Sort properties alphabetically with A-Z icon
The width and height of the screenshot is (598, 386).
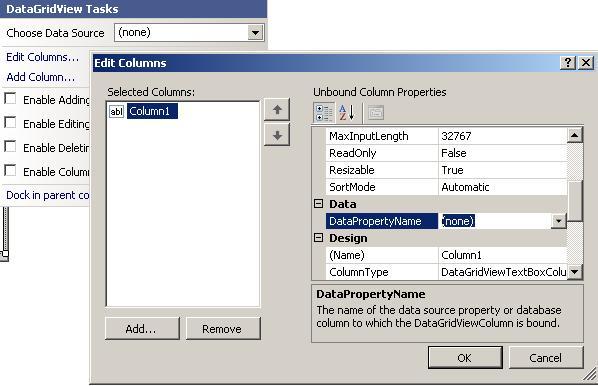347,113
